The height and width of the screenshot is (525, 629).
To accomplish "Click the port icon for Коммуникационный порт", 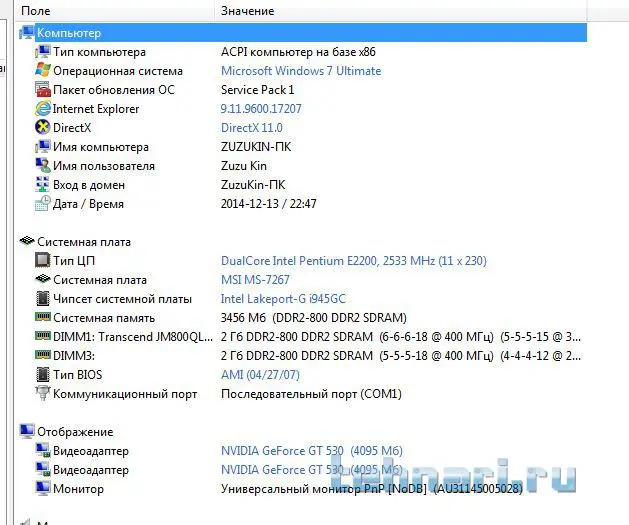I will 43,393.
